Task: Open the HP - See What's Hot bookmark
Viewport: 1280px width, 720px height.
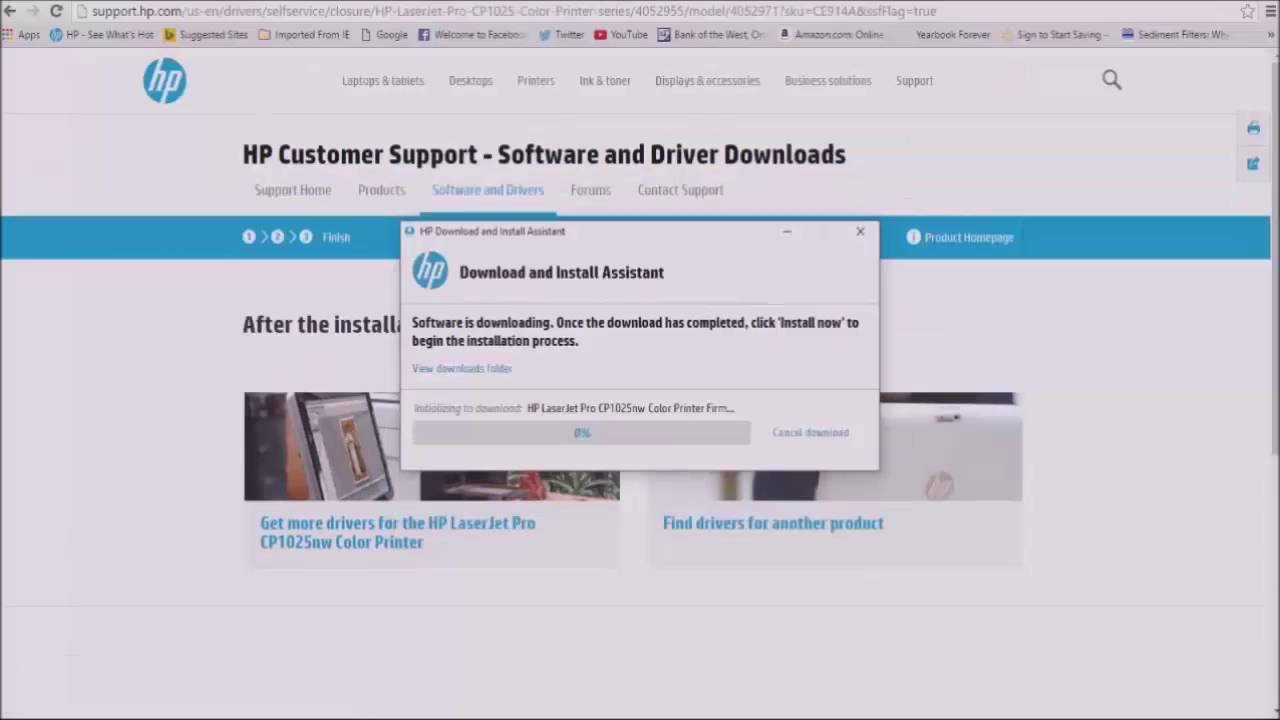Action: pyautogui.click(x=102, y=35)
